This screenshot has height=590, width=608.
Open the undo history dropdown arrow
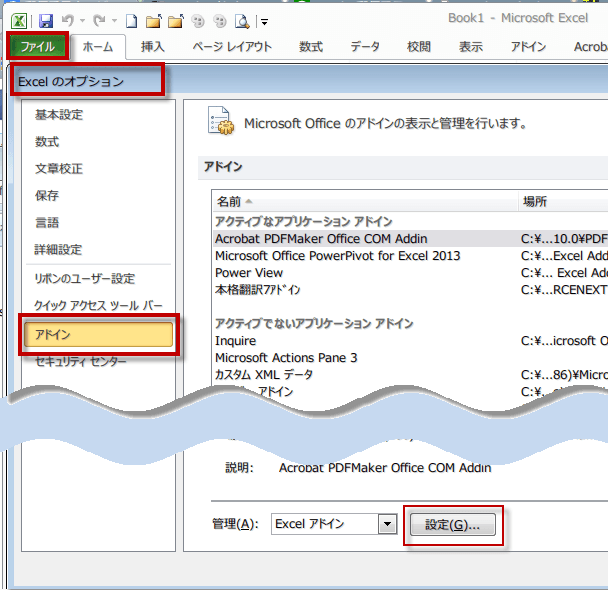[82, 21]
